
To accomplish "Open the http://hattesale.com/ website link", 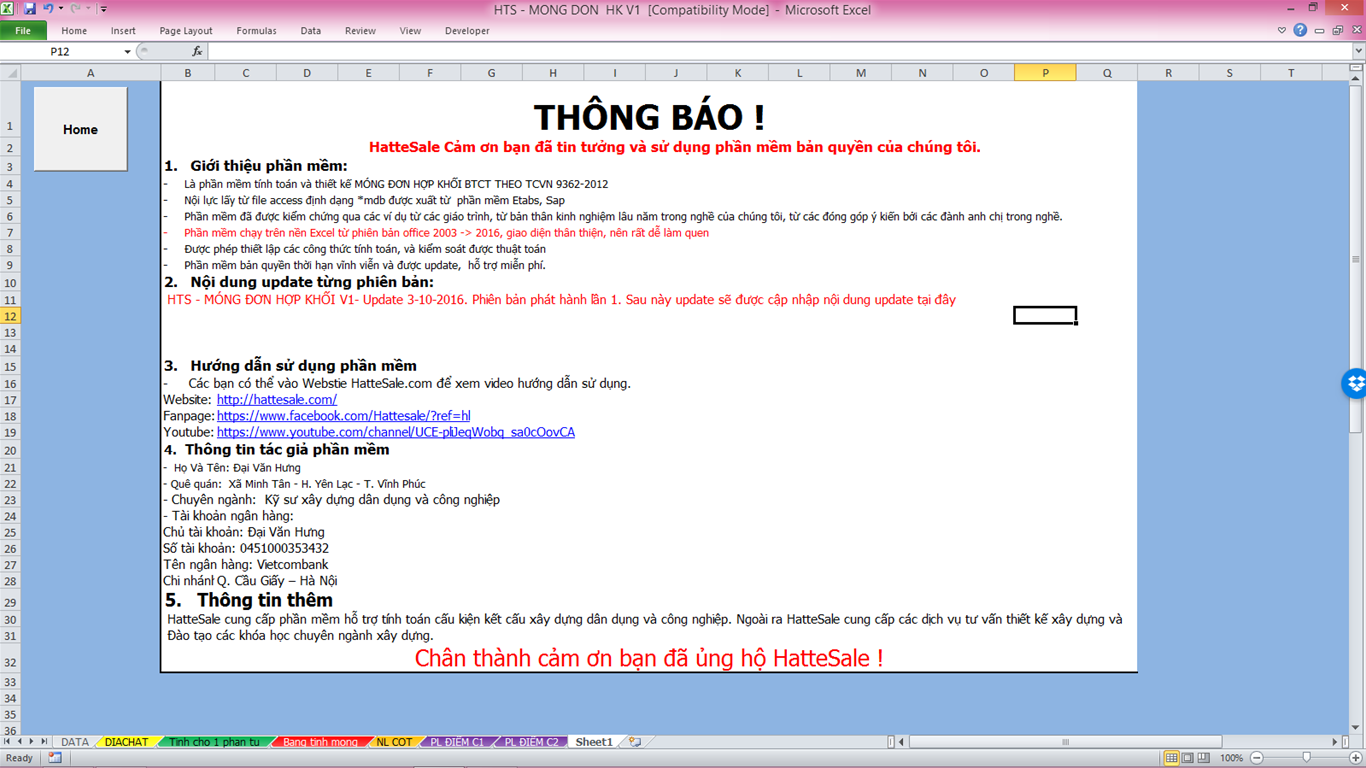I will tap(276, 399).
